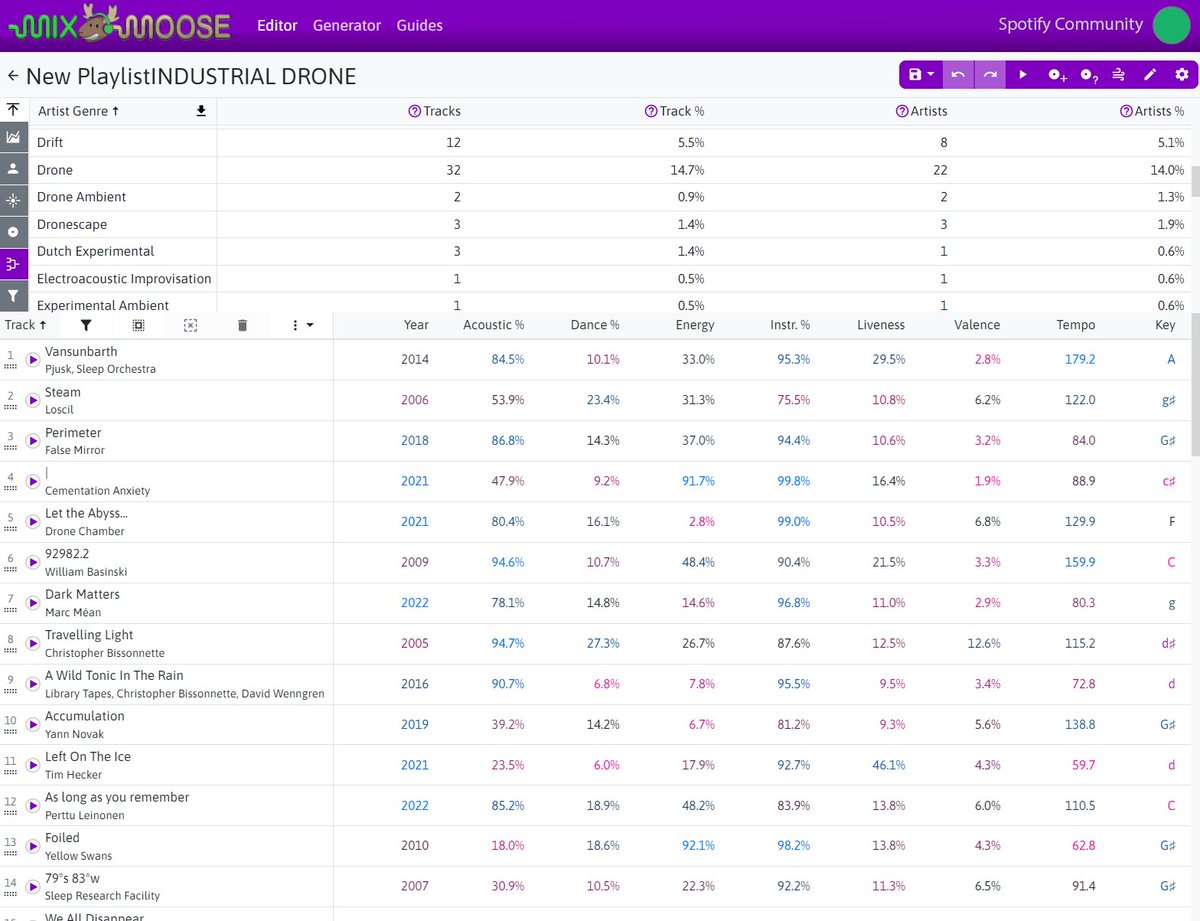Screen dimensions: 1200x921
Task: Open the three-dot track list options dropdown
Action: (x=301, y=325)
